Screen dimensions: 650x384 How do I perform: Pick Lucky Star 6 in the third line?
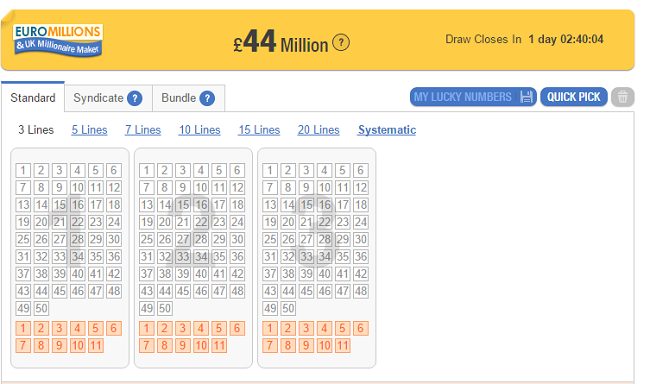361,328
